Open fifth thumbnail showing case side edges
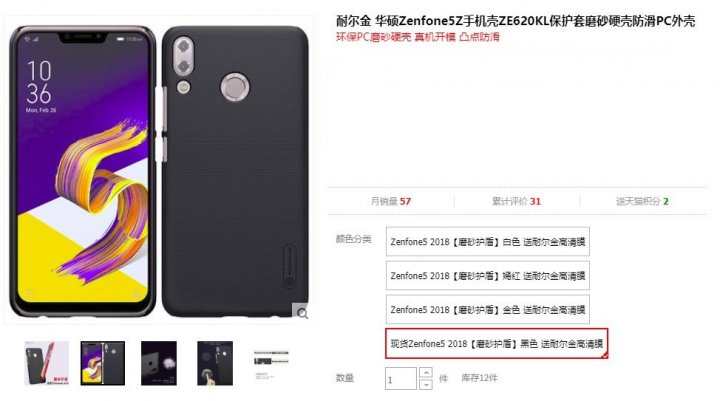 271,363
